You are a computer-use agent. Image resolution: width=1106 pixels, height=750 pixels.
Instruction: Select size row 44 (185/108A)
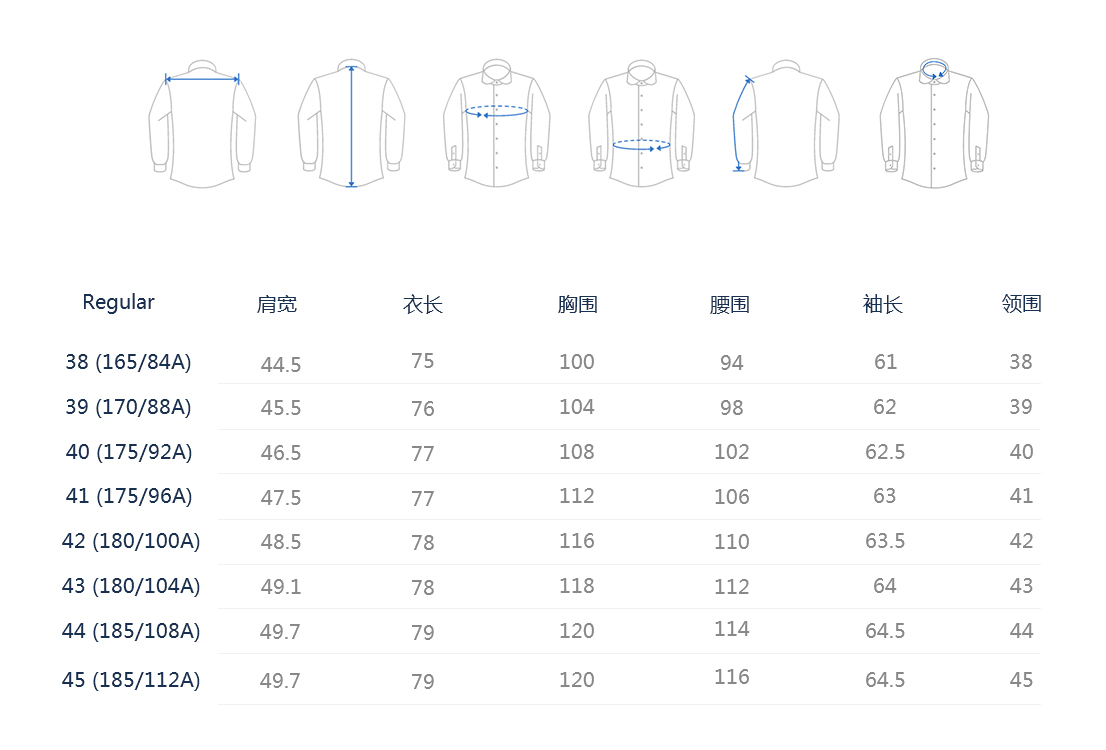coord(131,631)
